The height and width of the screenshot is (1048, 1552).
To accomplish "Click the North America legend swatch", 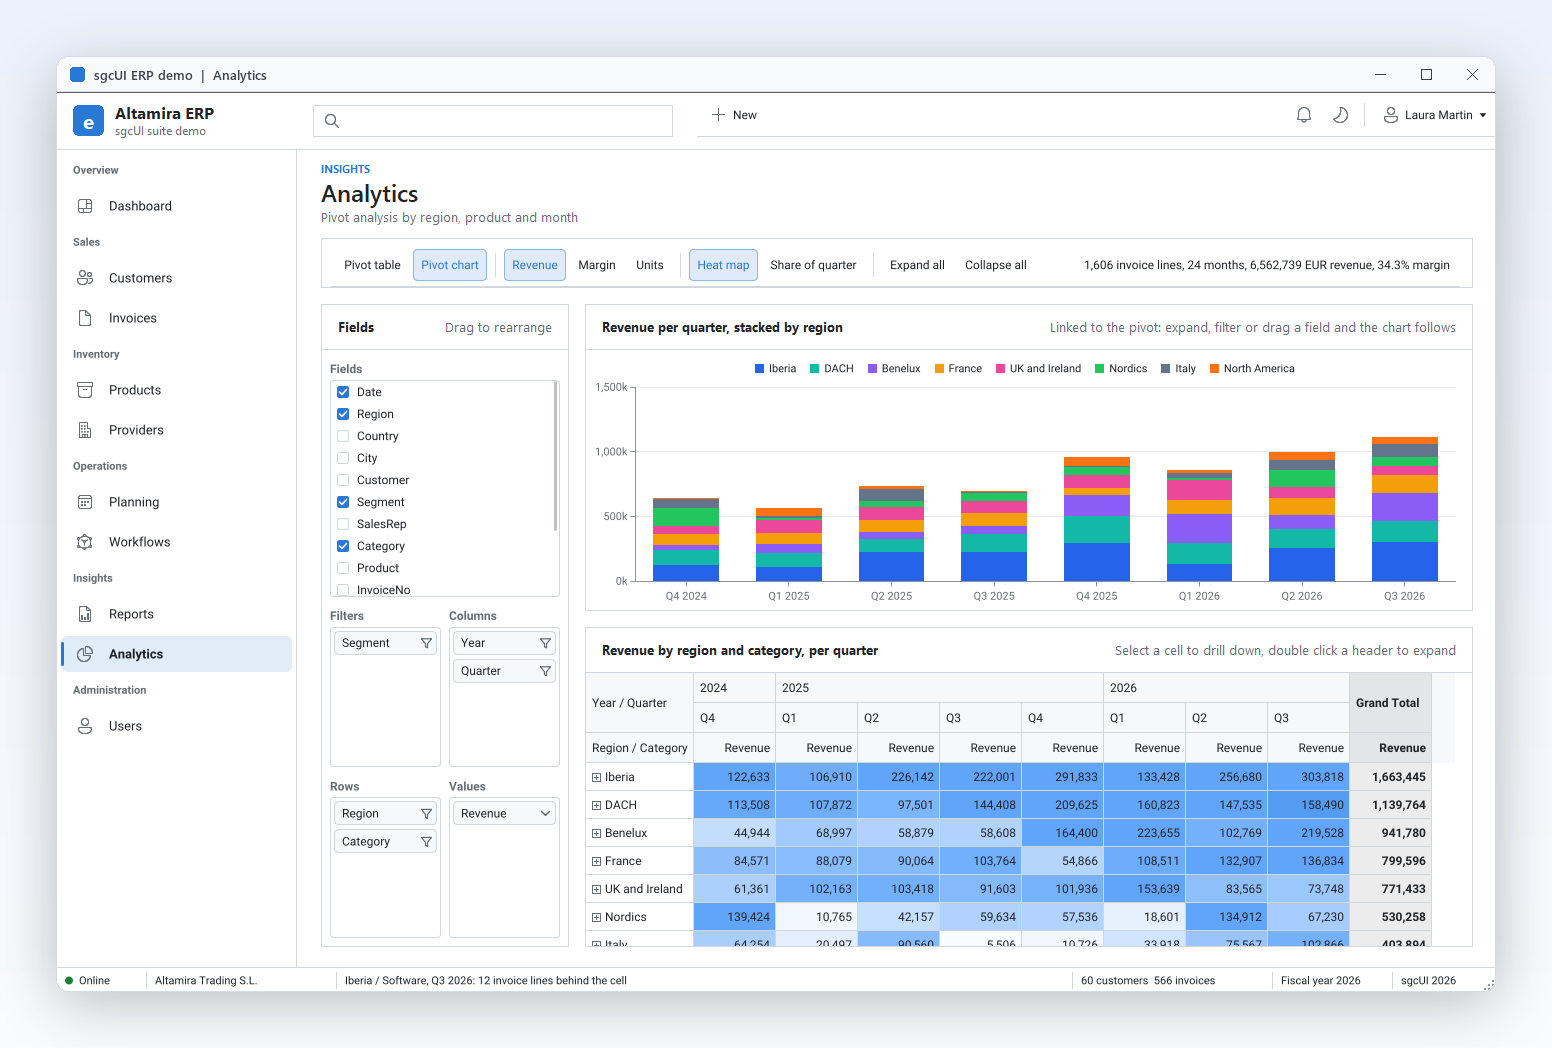I will point(1215,369).
